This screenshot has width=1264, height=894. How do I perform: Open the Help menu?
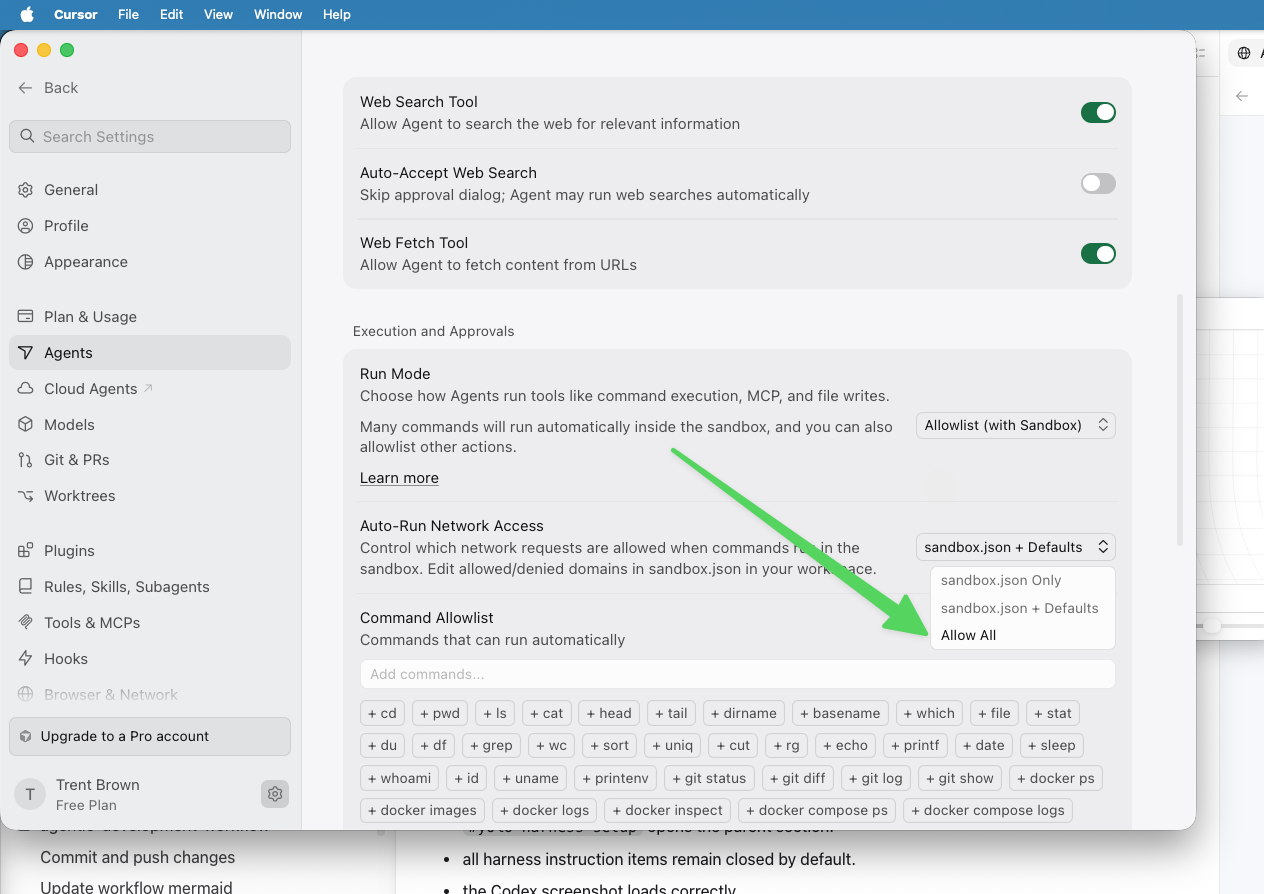(x=337, y=14)
